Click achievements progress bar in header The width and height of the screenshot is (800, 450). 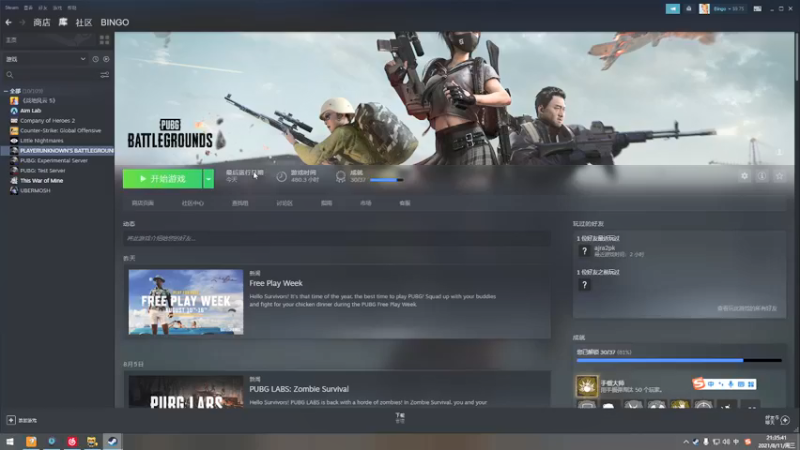tap(386, 180)
